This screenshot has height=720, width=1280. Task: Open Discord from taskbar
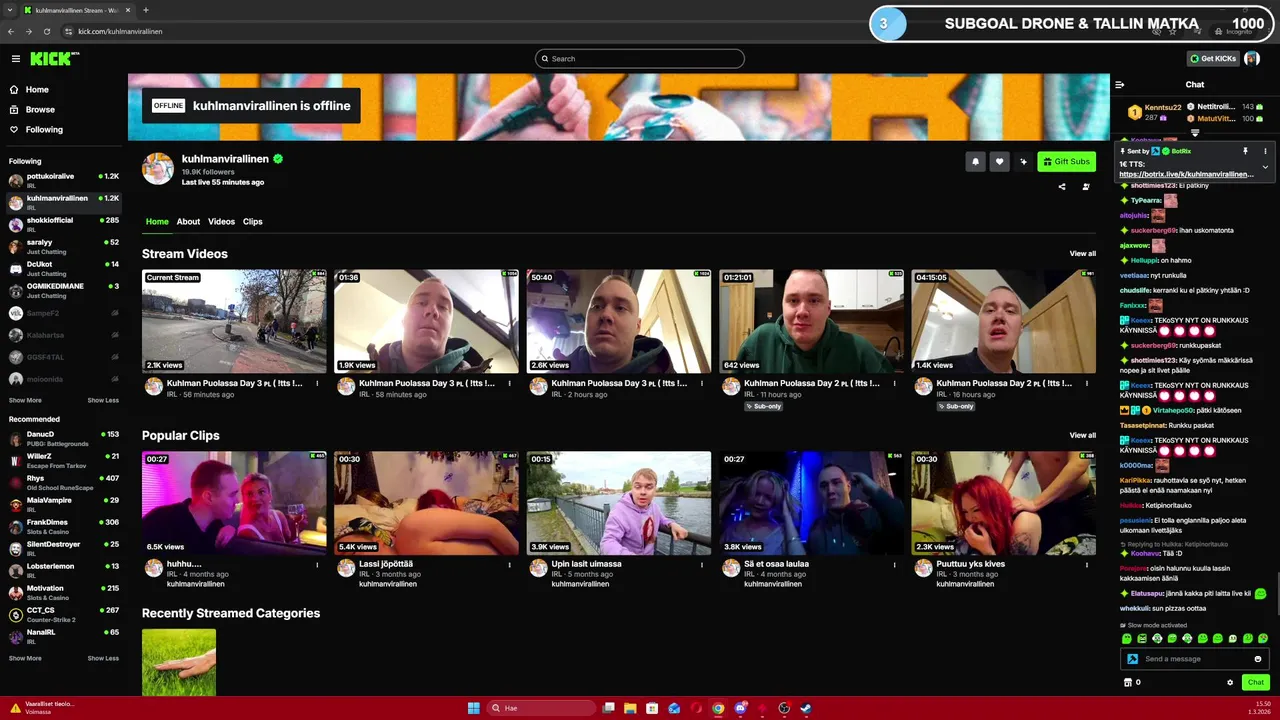click(740, 708)
